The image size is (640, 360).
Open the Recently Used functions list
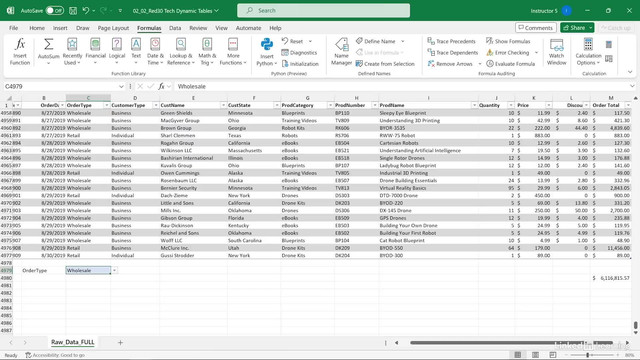(x=72, y=51)
